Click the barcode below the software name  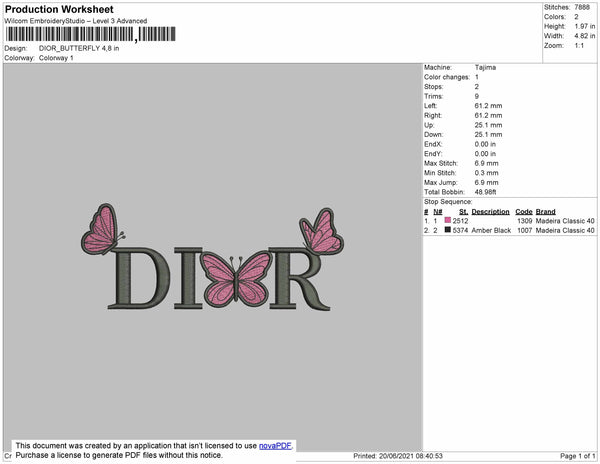pos(91,34)
